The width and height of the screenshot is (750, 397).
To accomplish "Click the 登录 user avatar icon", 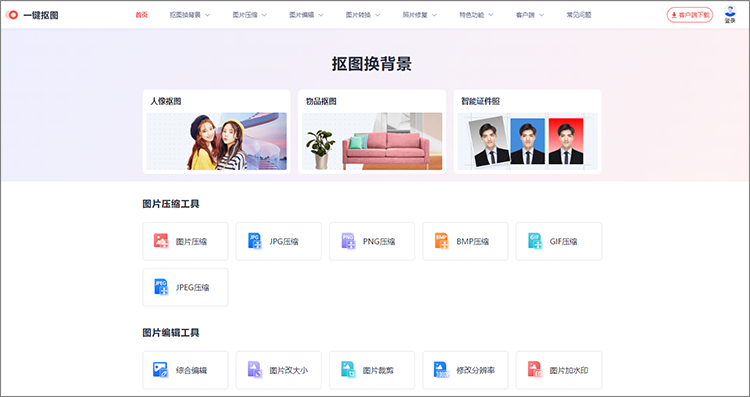I will click(730, 11).
